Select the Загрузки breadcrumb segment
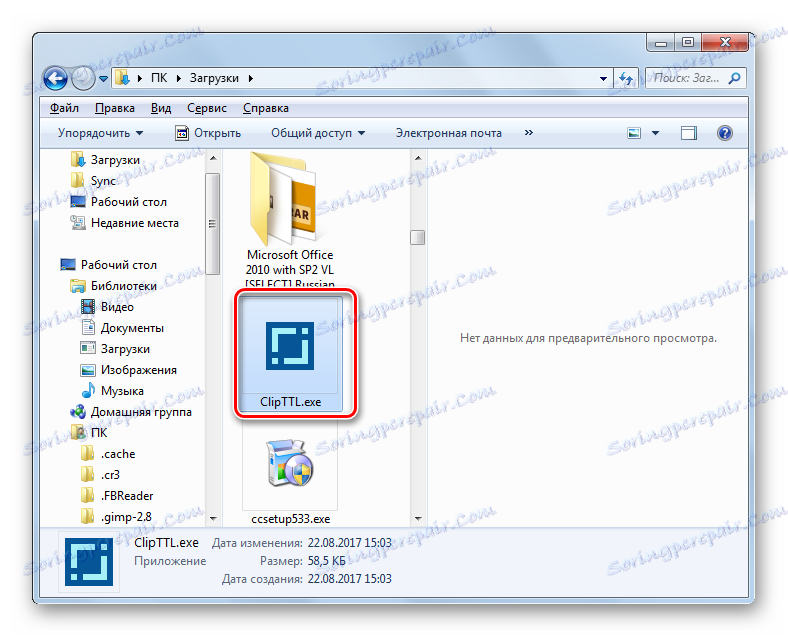This screenshot has width=788, height=637. click(214, 78)
